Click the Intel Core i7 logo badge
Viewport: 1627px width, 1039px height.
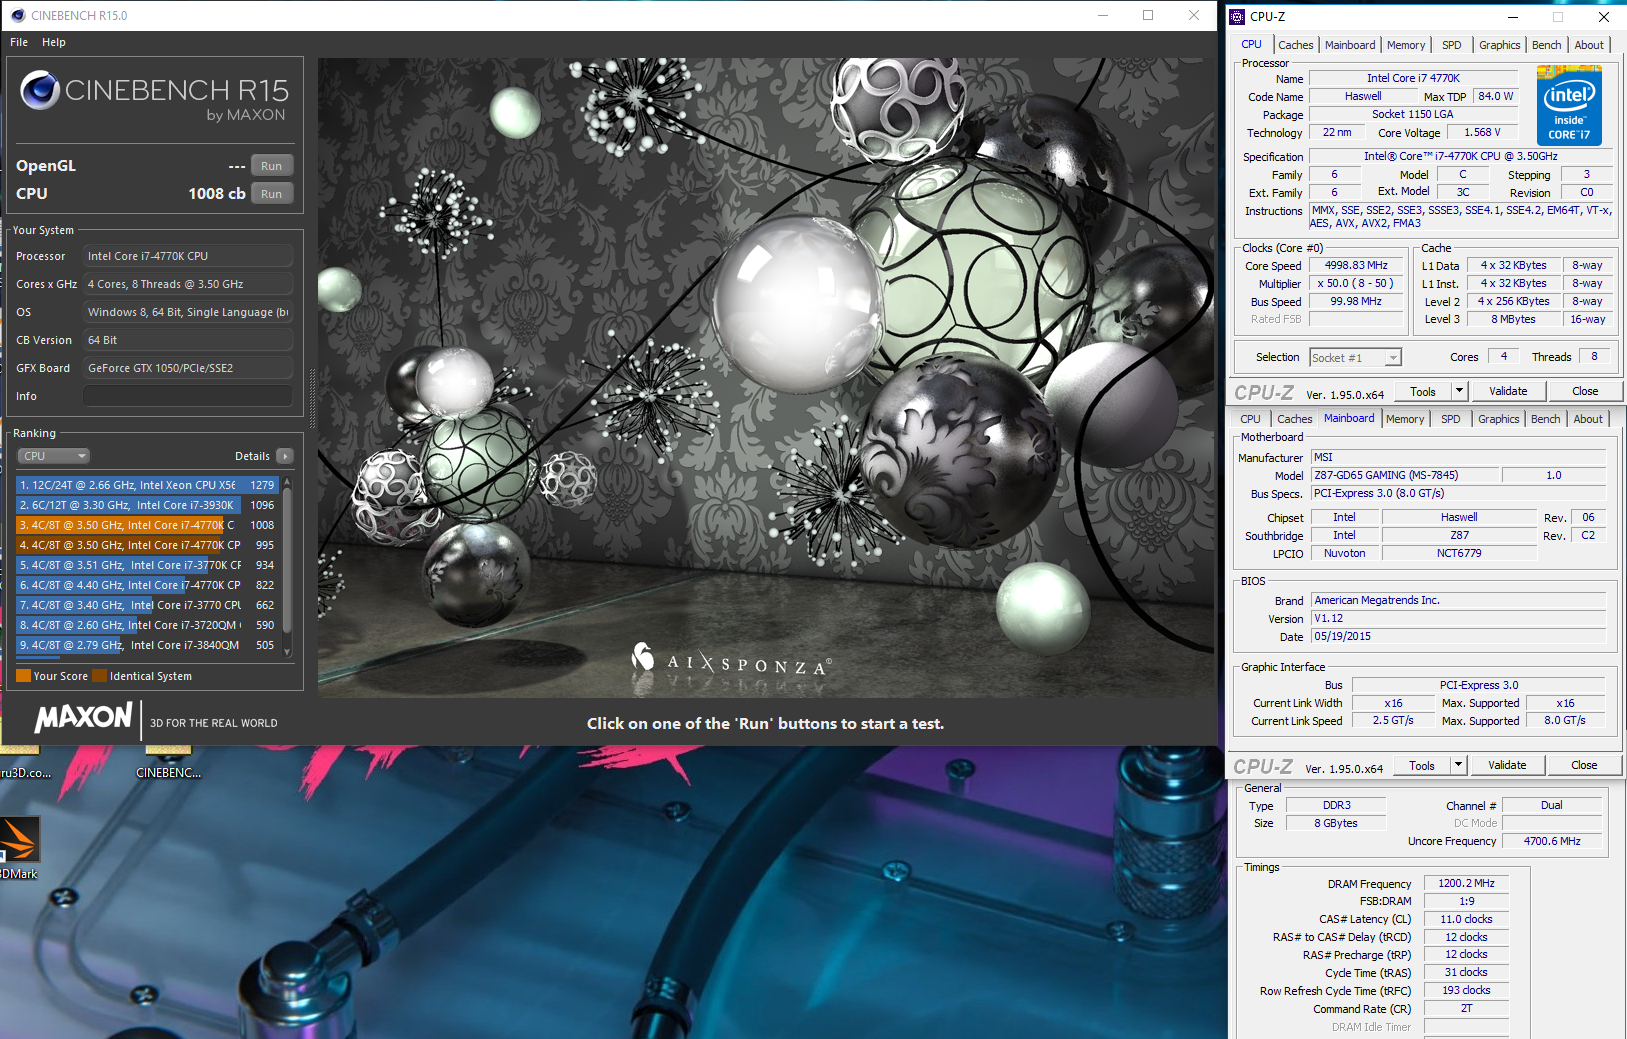pyautogui.click(x=1569, y=106)
